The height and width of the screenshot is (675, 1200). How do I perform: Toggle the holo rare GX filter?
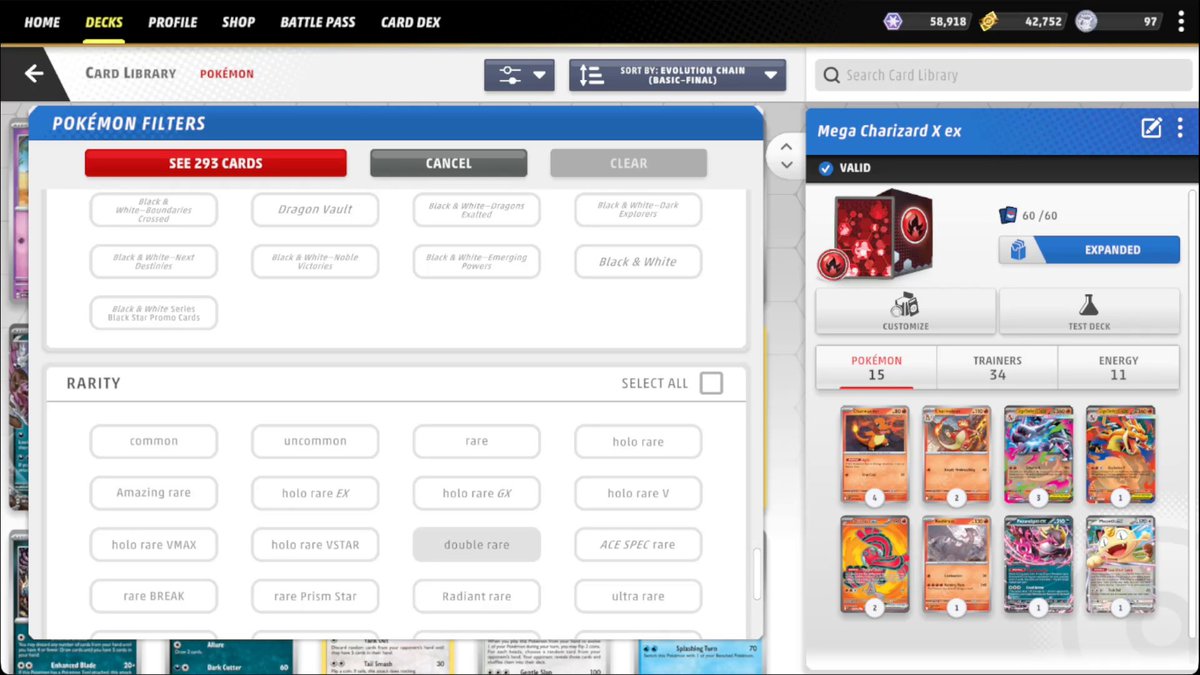pos(477,493)
